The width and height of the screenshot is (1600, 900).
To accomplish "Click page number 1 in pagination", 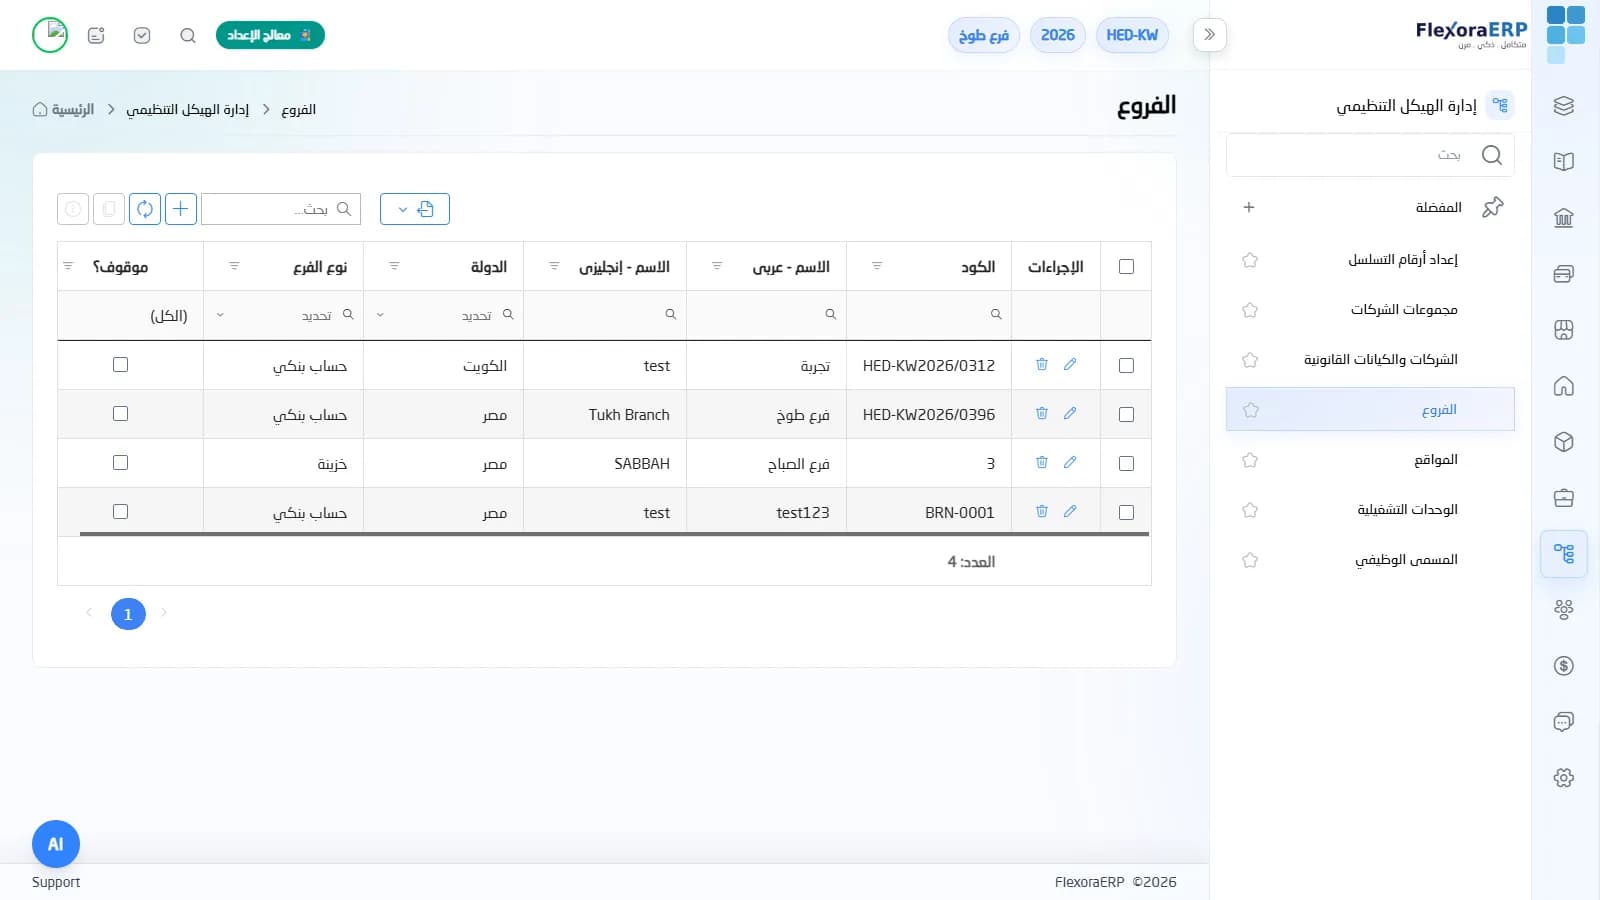I will tap(128, 614).
